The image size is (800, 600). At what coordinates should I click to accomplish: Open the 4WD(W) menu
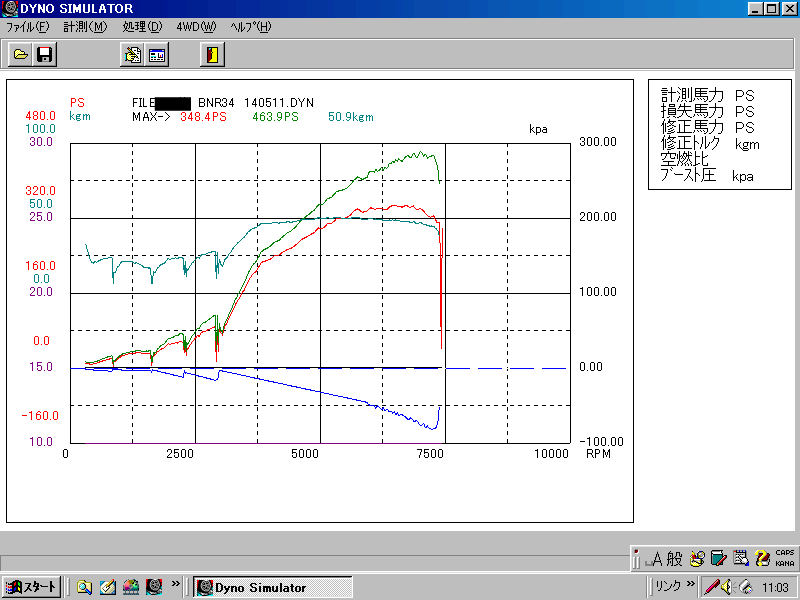(195, 27)
